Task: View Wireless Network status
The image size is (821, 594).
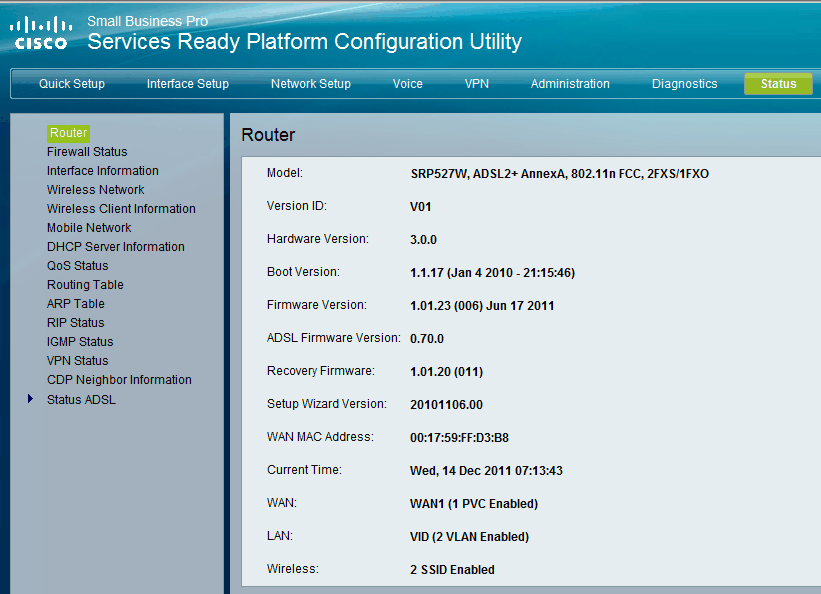Action: tap(95, 190)
